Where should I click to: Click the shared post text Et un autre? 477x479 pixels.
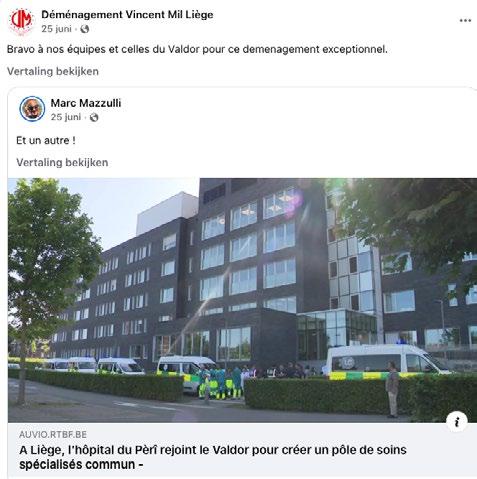(x=46, y=140)
